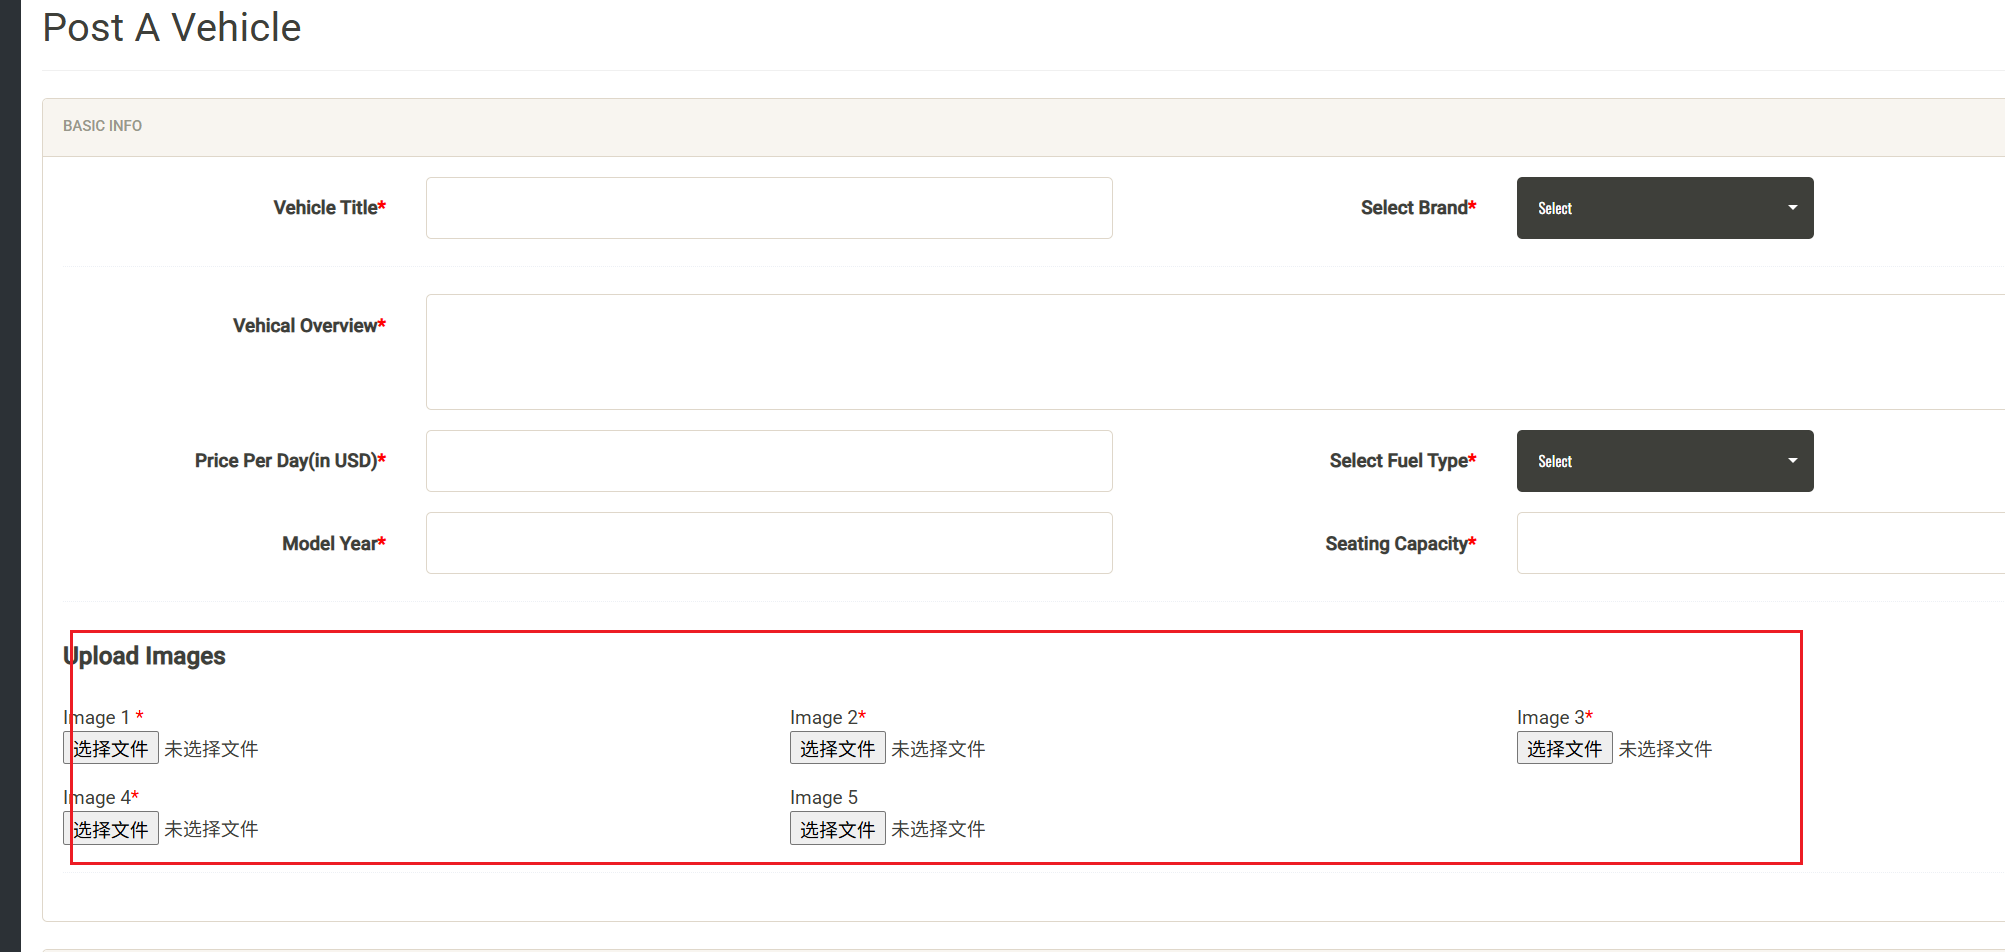Click the Model Year label
The height and width of the screenshot is (952, 2005).
332,544
